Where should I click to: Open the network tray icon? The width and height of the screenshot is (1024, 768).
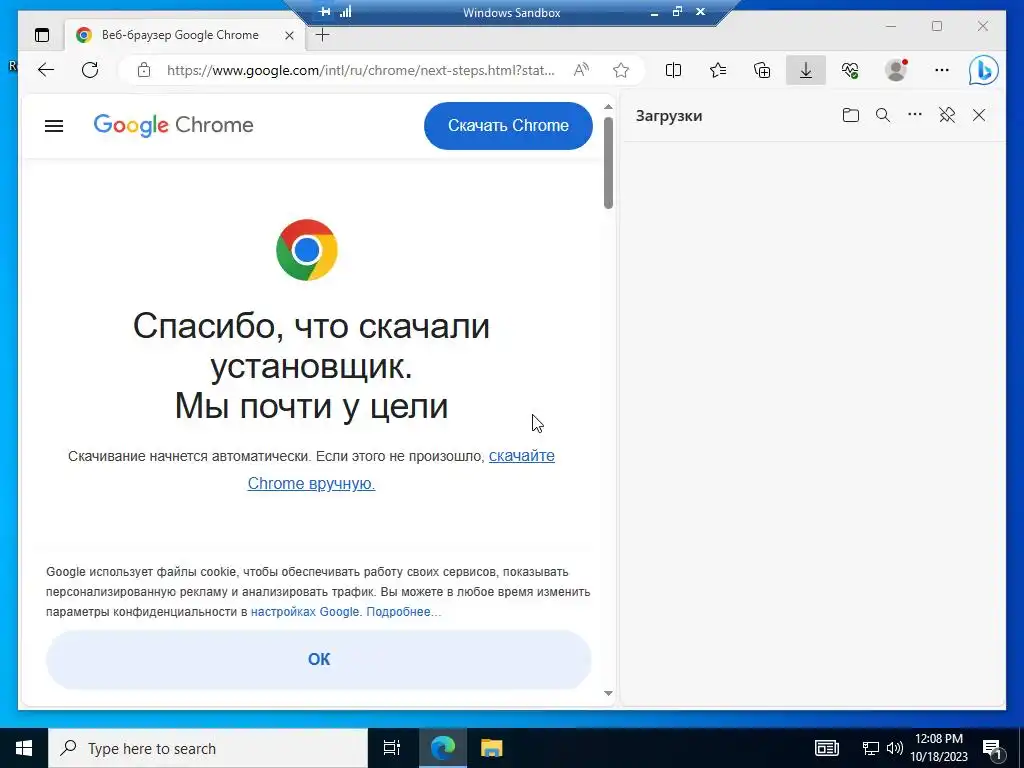pyautogui.click(x=871, y=748)
